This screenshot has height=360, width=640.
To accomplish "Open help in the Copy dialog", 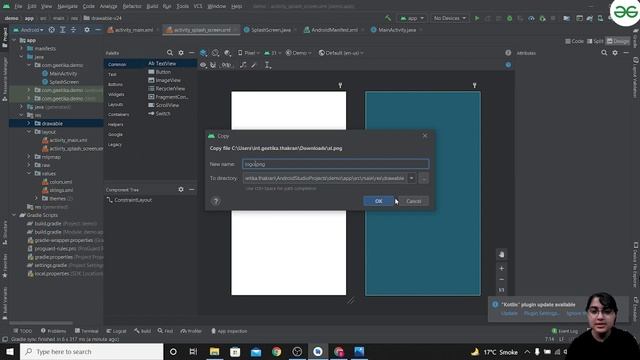I will 216,201.
